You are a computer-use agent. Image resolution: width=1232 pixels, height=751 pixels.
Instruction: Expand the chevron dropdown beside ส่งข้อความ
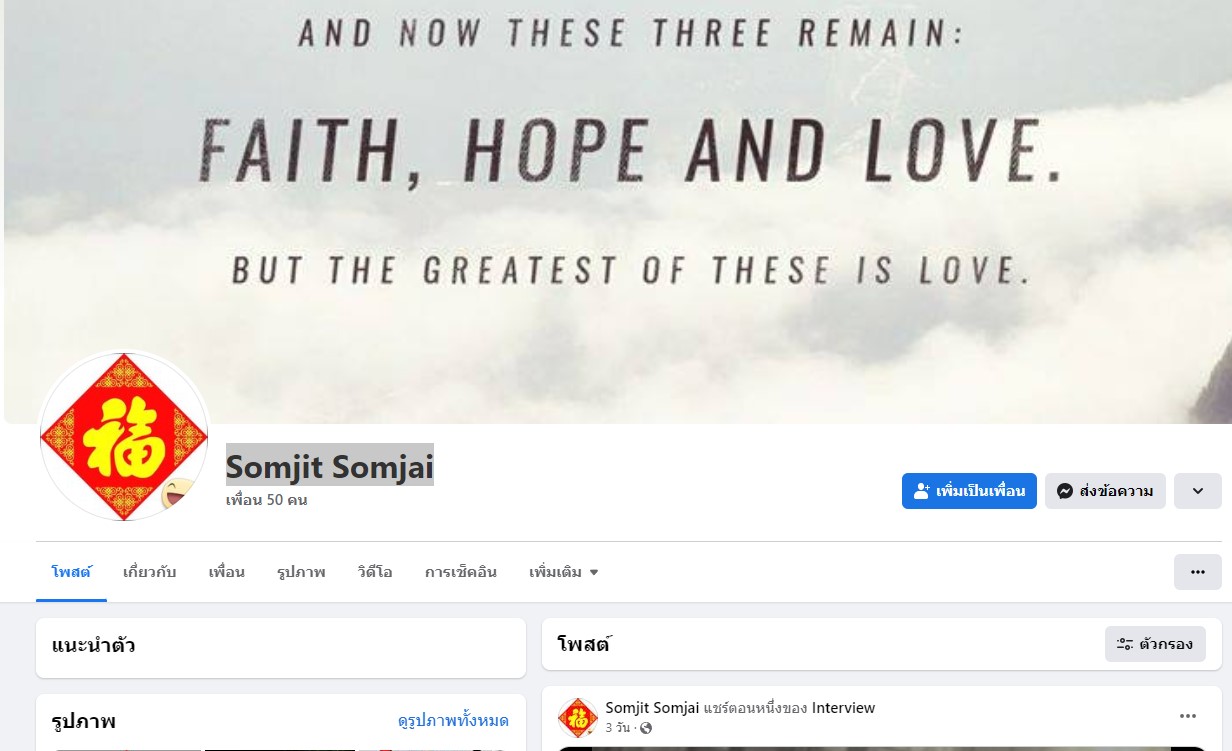tap(1198, 491)
